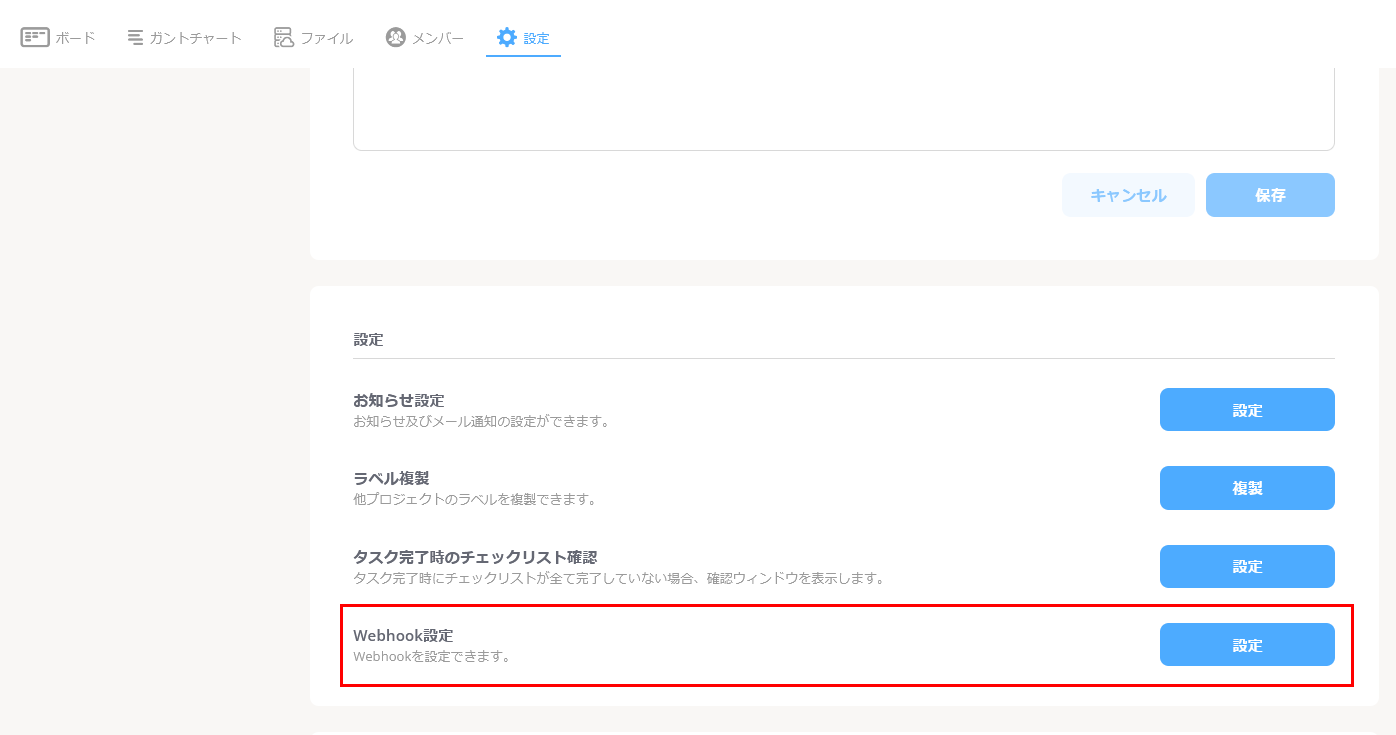Open Webhook設定 using its 設定 button

click(x=1247, y=645)
